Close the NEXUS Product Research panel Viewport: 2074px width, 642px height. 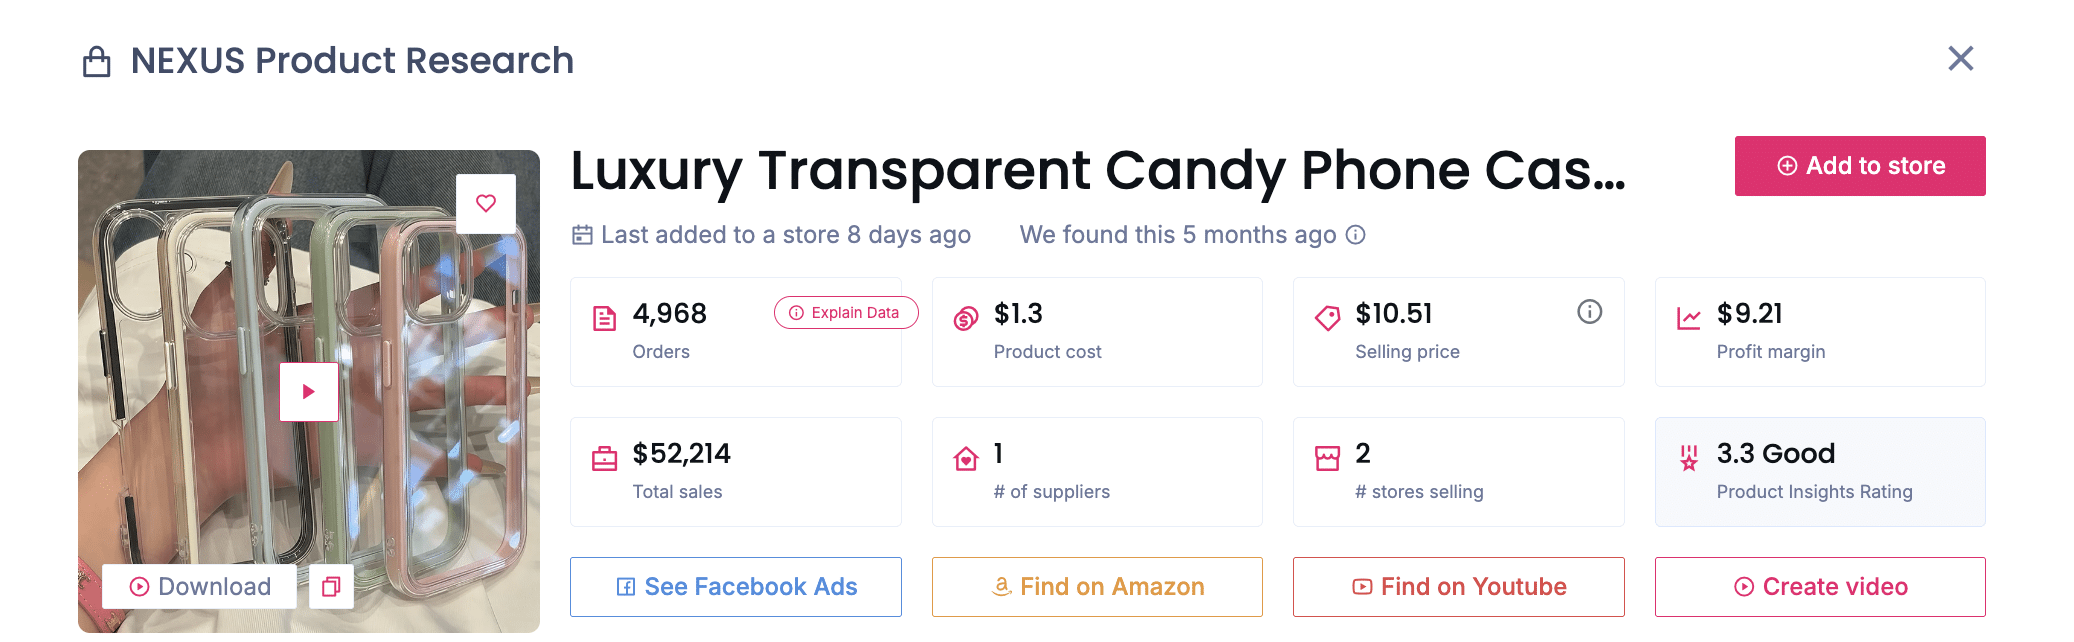(x=1960, y=59)
